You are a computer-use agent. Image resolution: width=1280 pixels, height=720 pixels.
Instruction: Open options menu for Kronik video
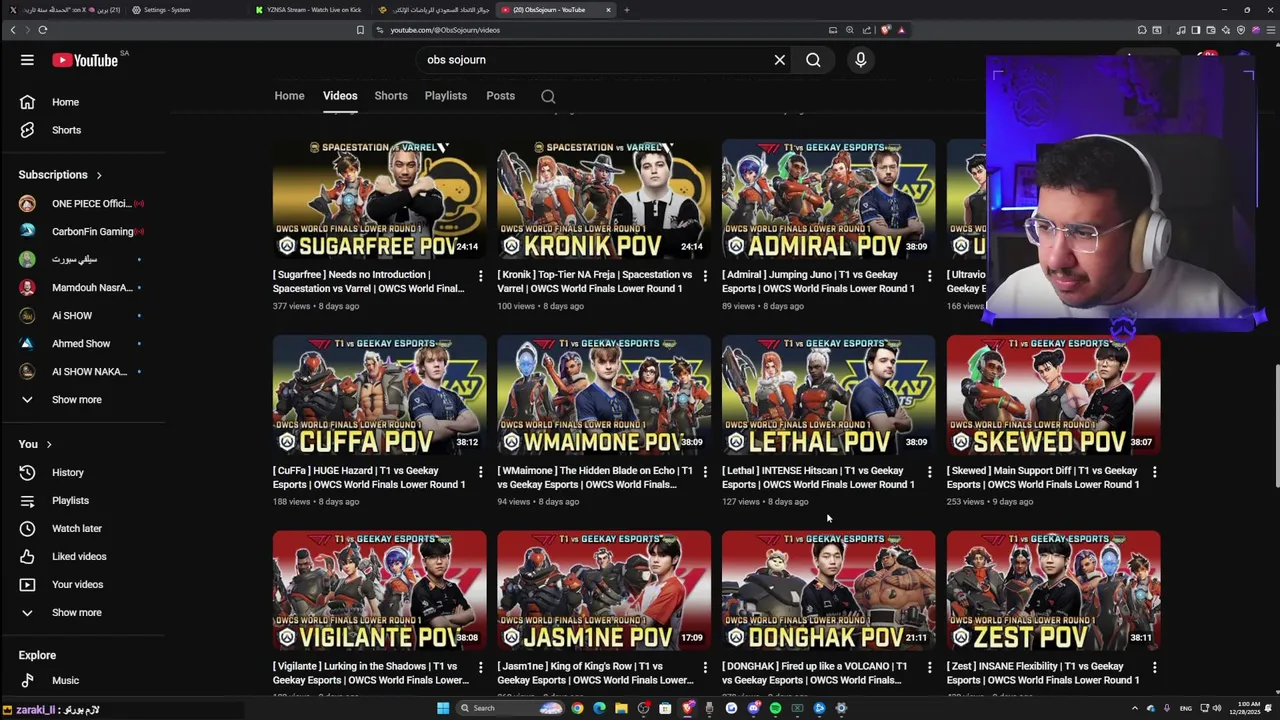point(705,275)
